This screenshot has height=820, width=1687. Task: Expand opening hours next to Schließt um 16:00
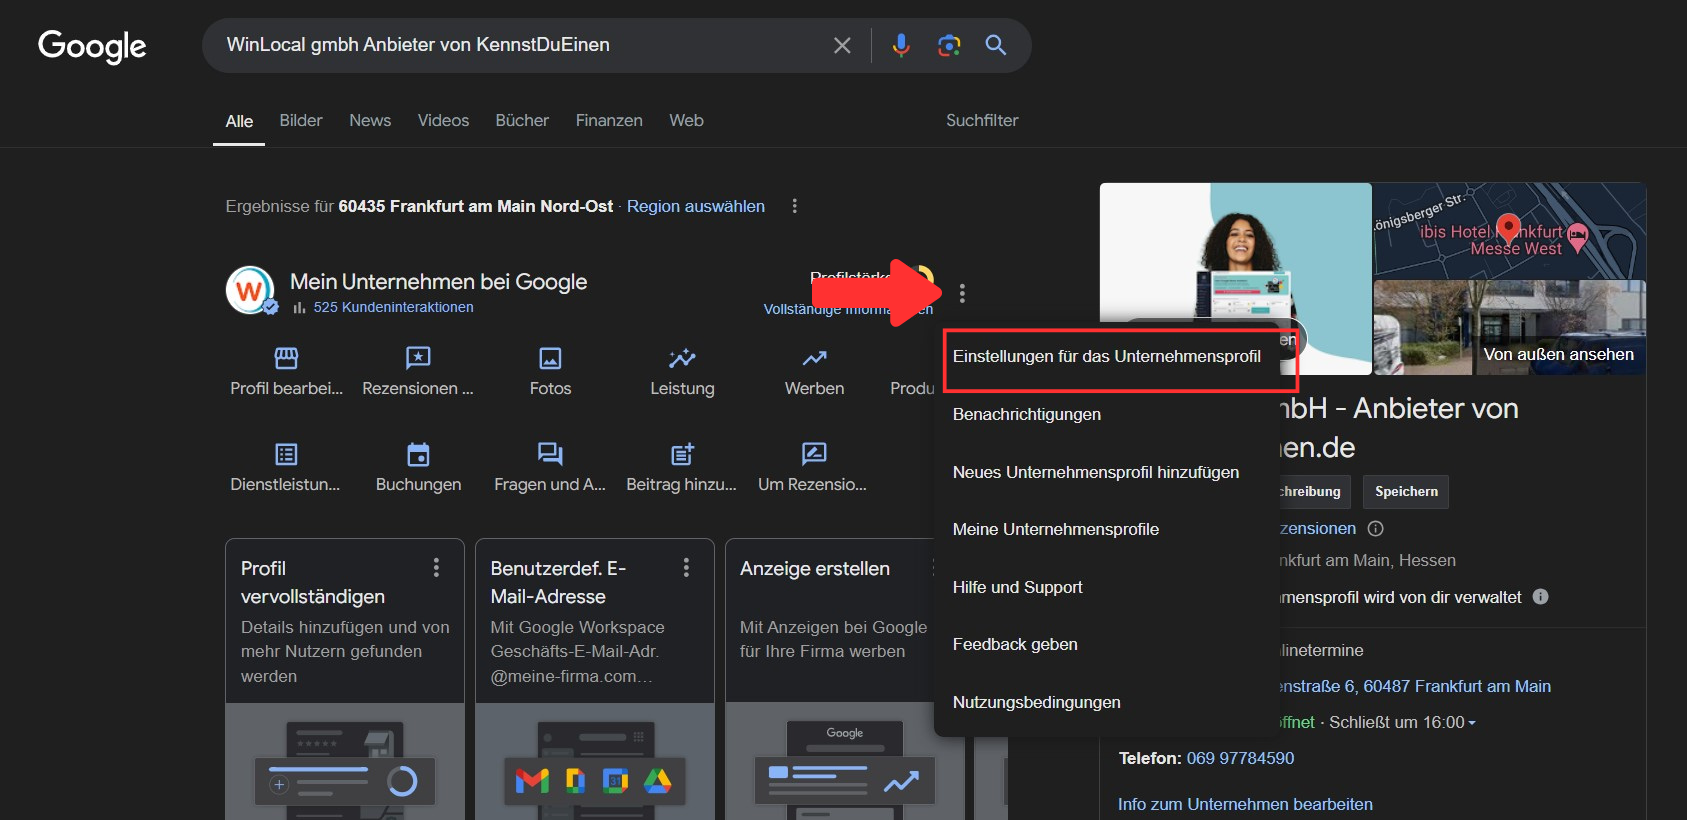[x=1472, y=723]
